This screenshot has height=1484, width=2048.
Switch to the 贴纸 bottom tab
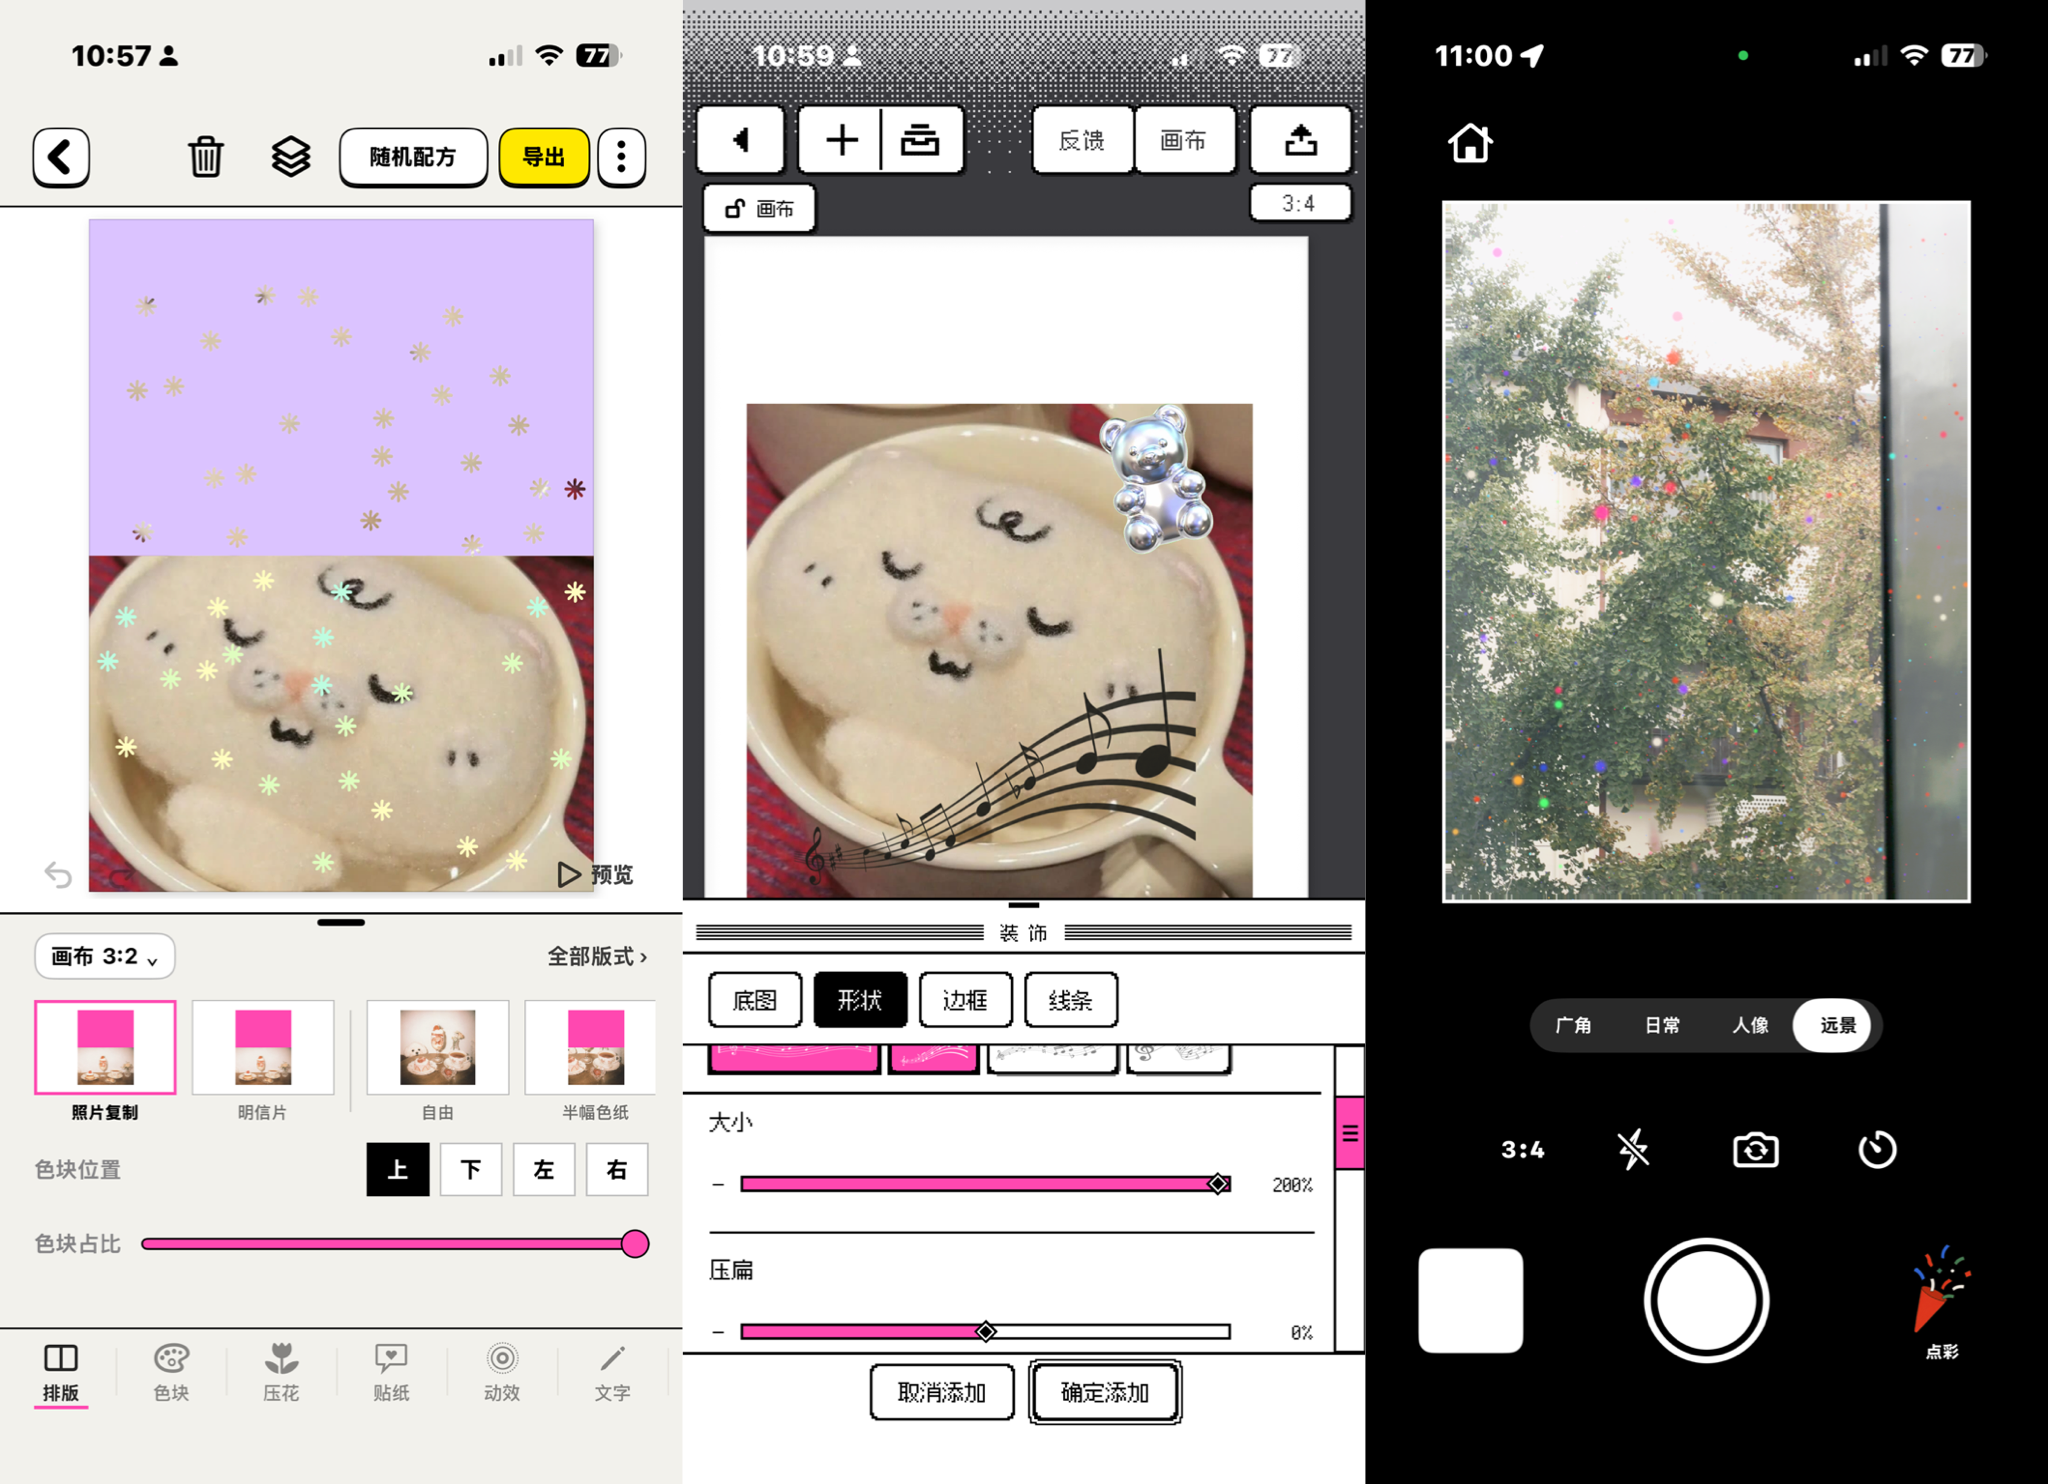point(391,1372)
